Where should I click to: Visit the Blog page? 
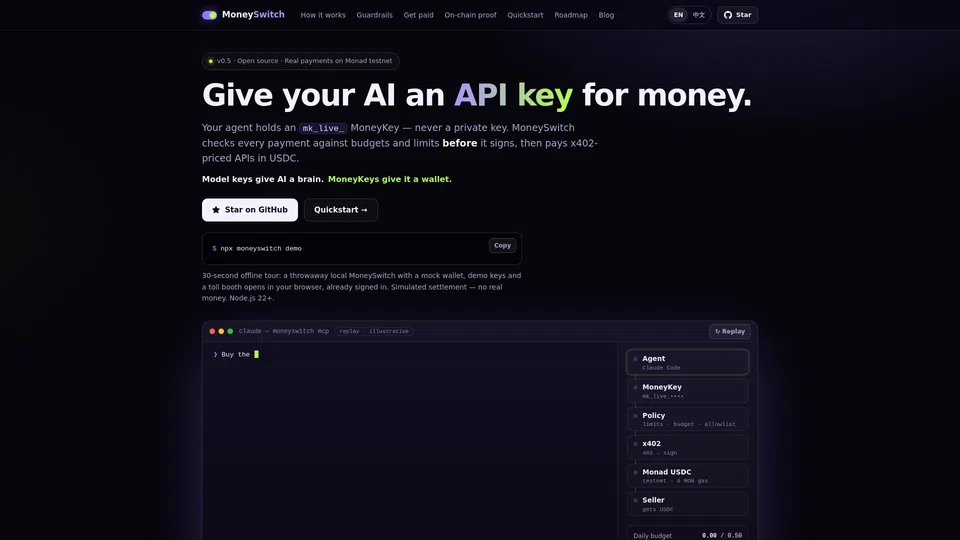pos(606,15)
